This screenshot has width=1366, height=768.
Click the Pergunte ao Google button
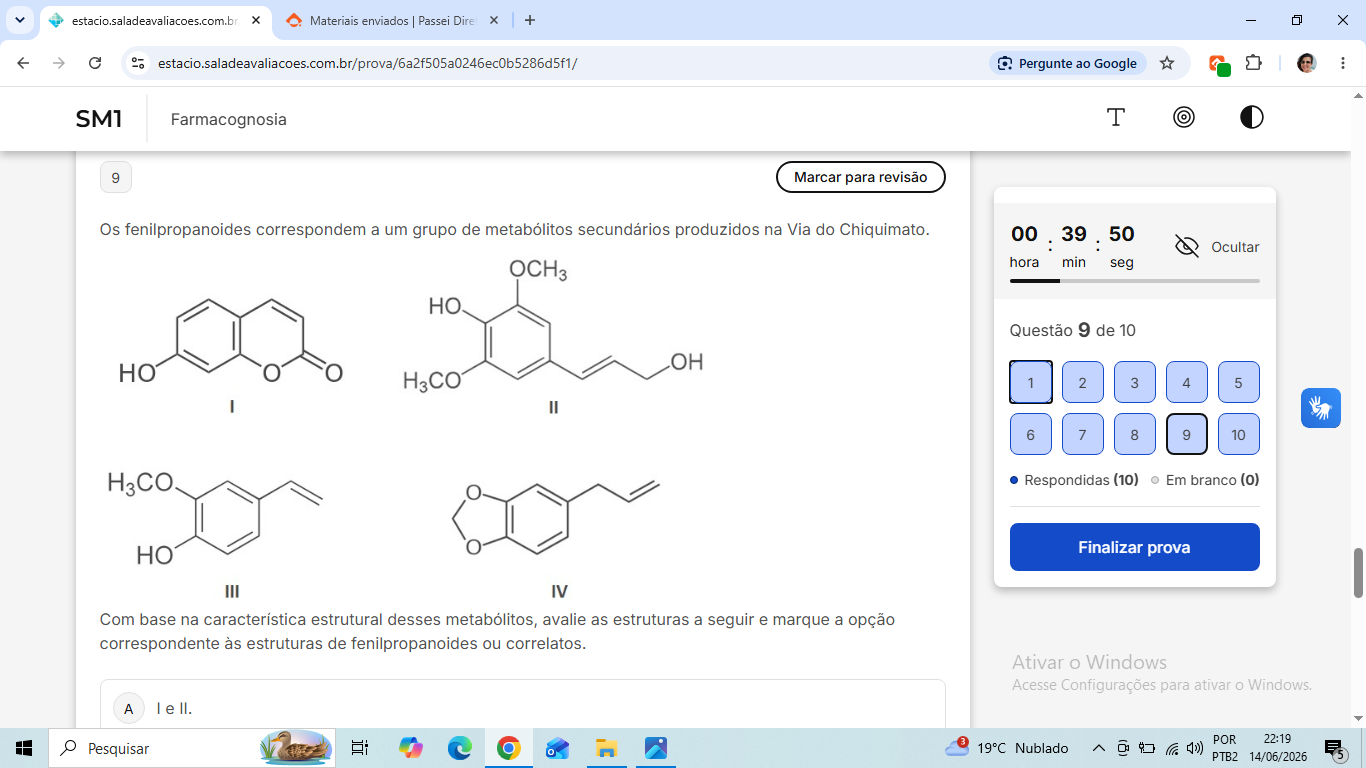click(1068, 63)
